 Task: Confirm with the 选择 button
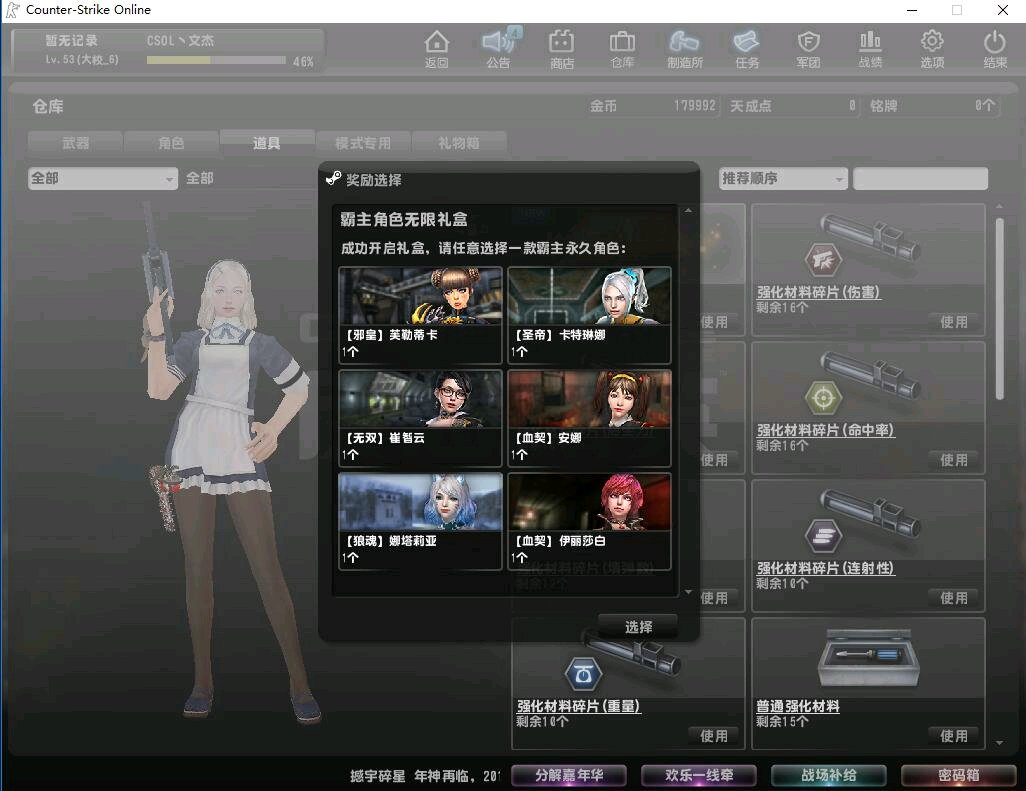(x=638, y=627)
